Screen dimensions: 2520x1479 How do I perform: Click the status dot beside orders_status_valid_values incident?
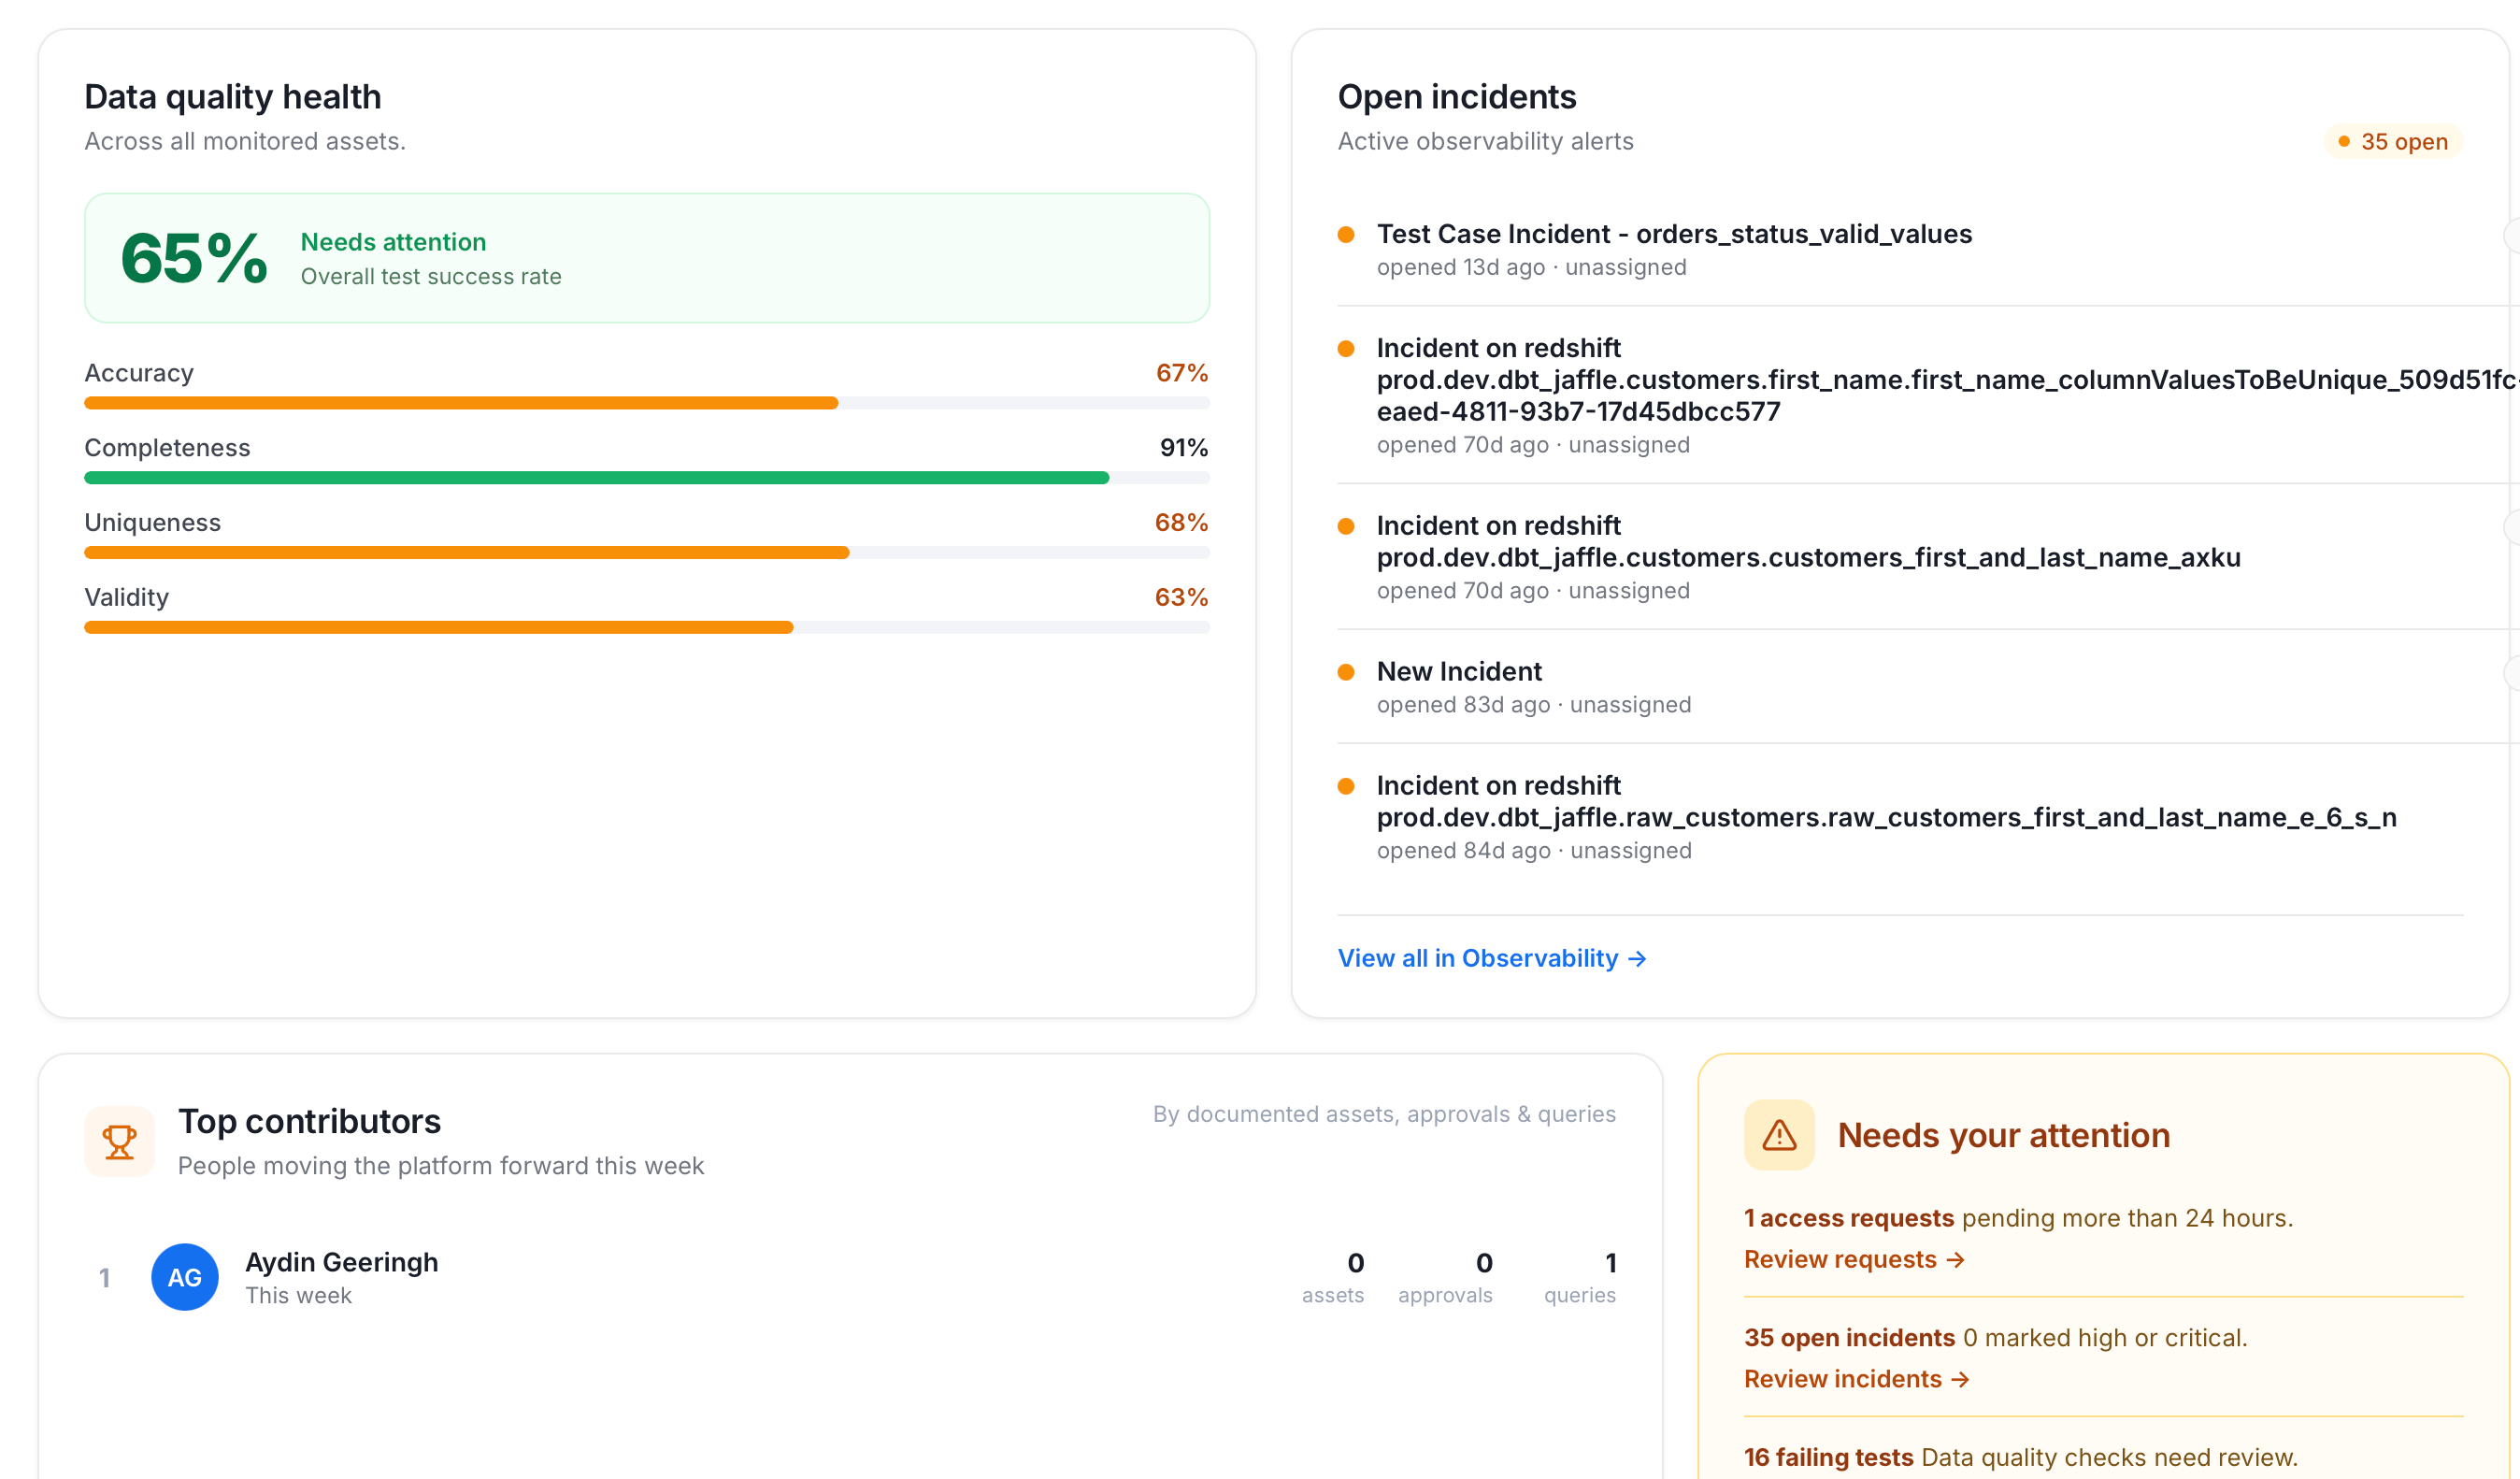[x=1346, y=235]
